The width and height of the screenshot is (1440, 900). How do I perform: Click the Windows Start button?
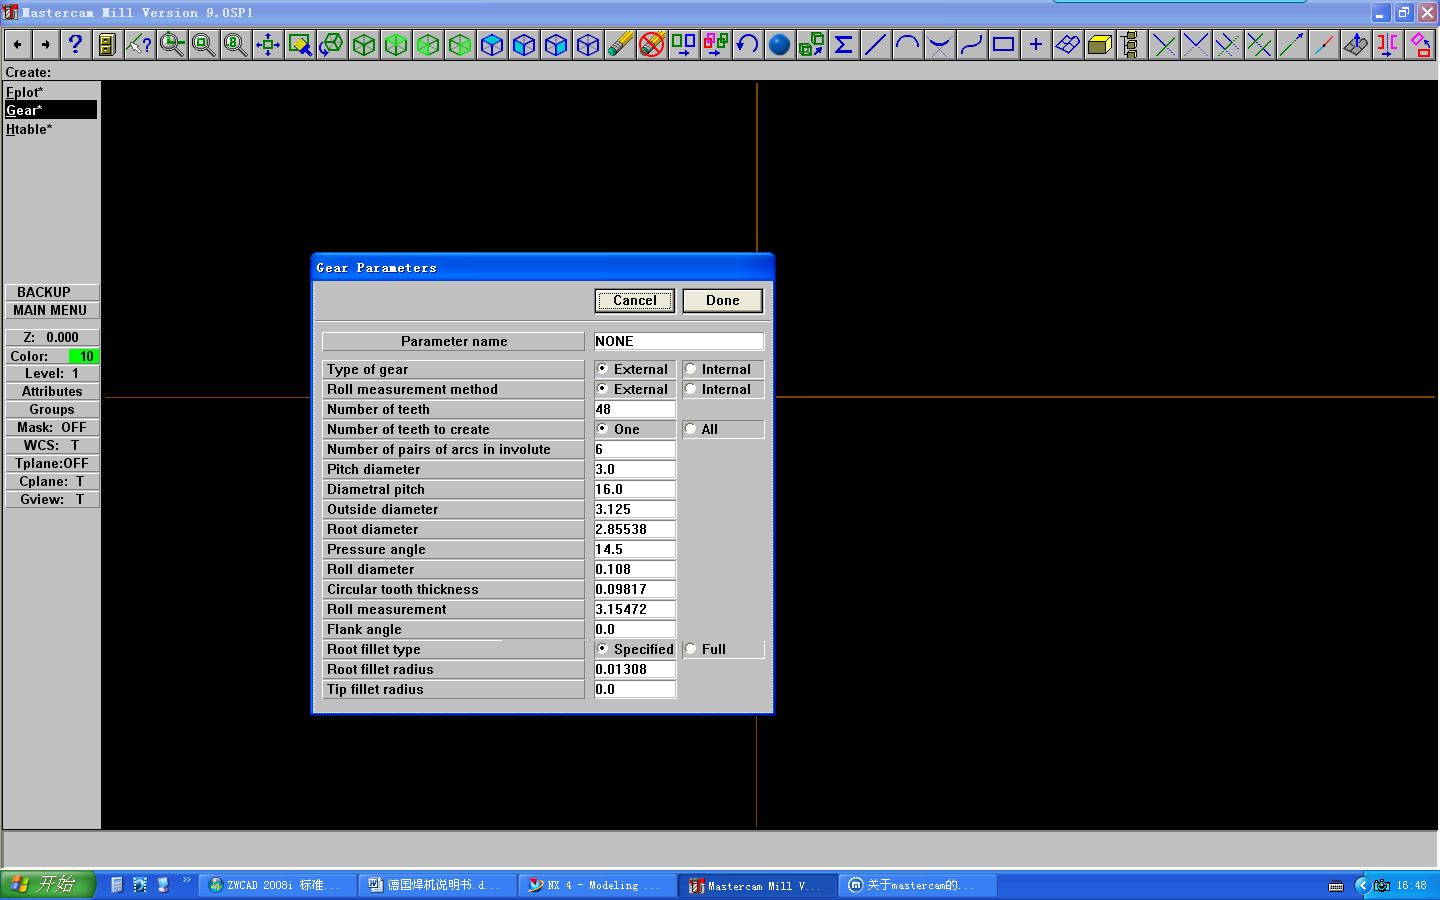47,885
